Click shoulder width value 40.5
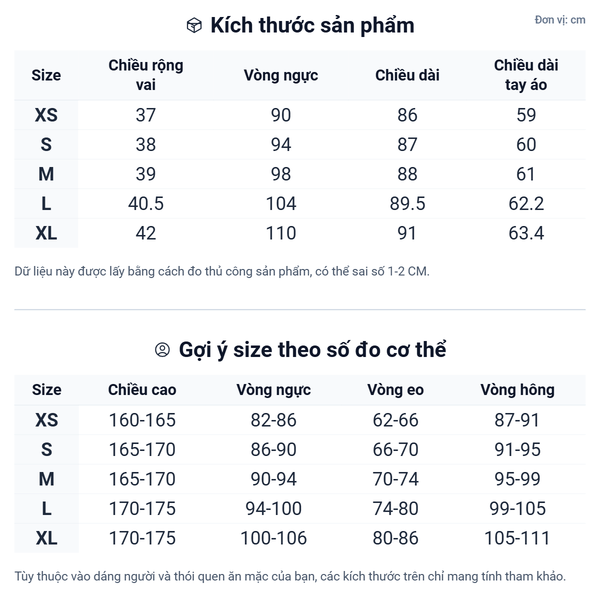Viewport: 600px width, 600px height. pos(146,204)
